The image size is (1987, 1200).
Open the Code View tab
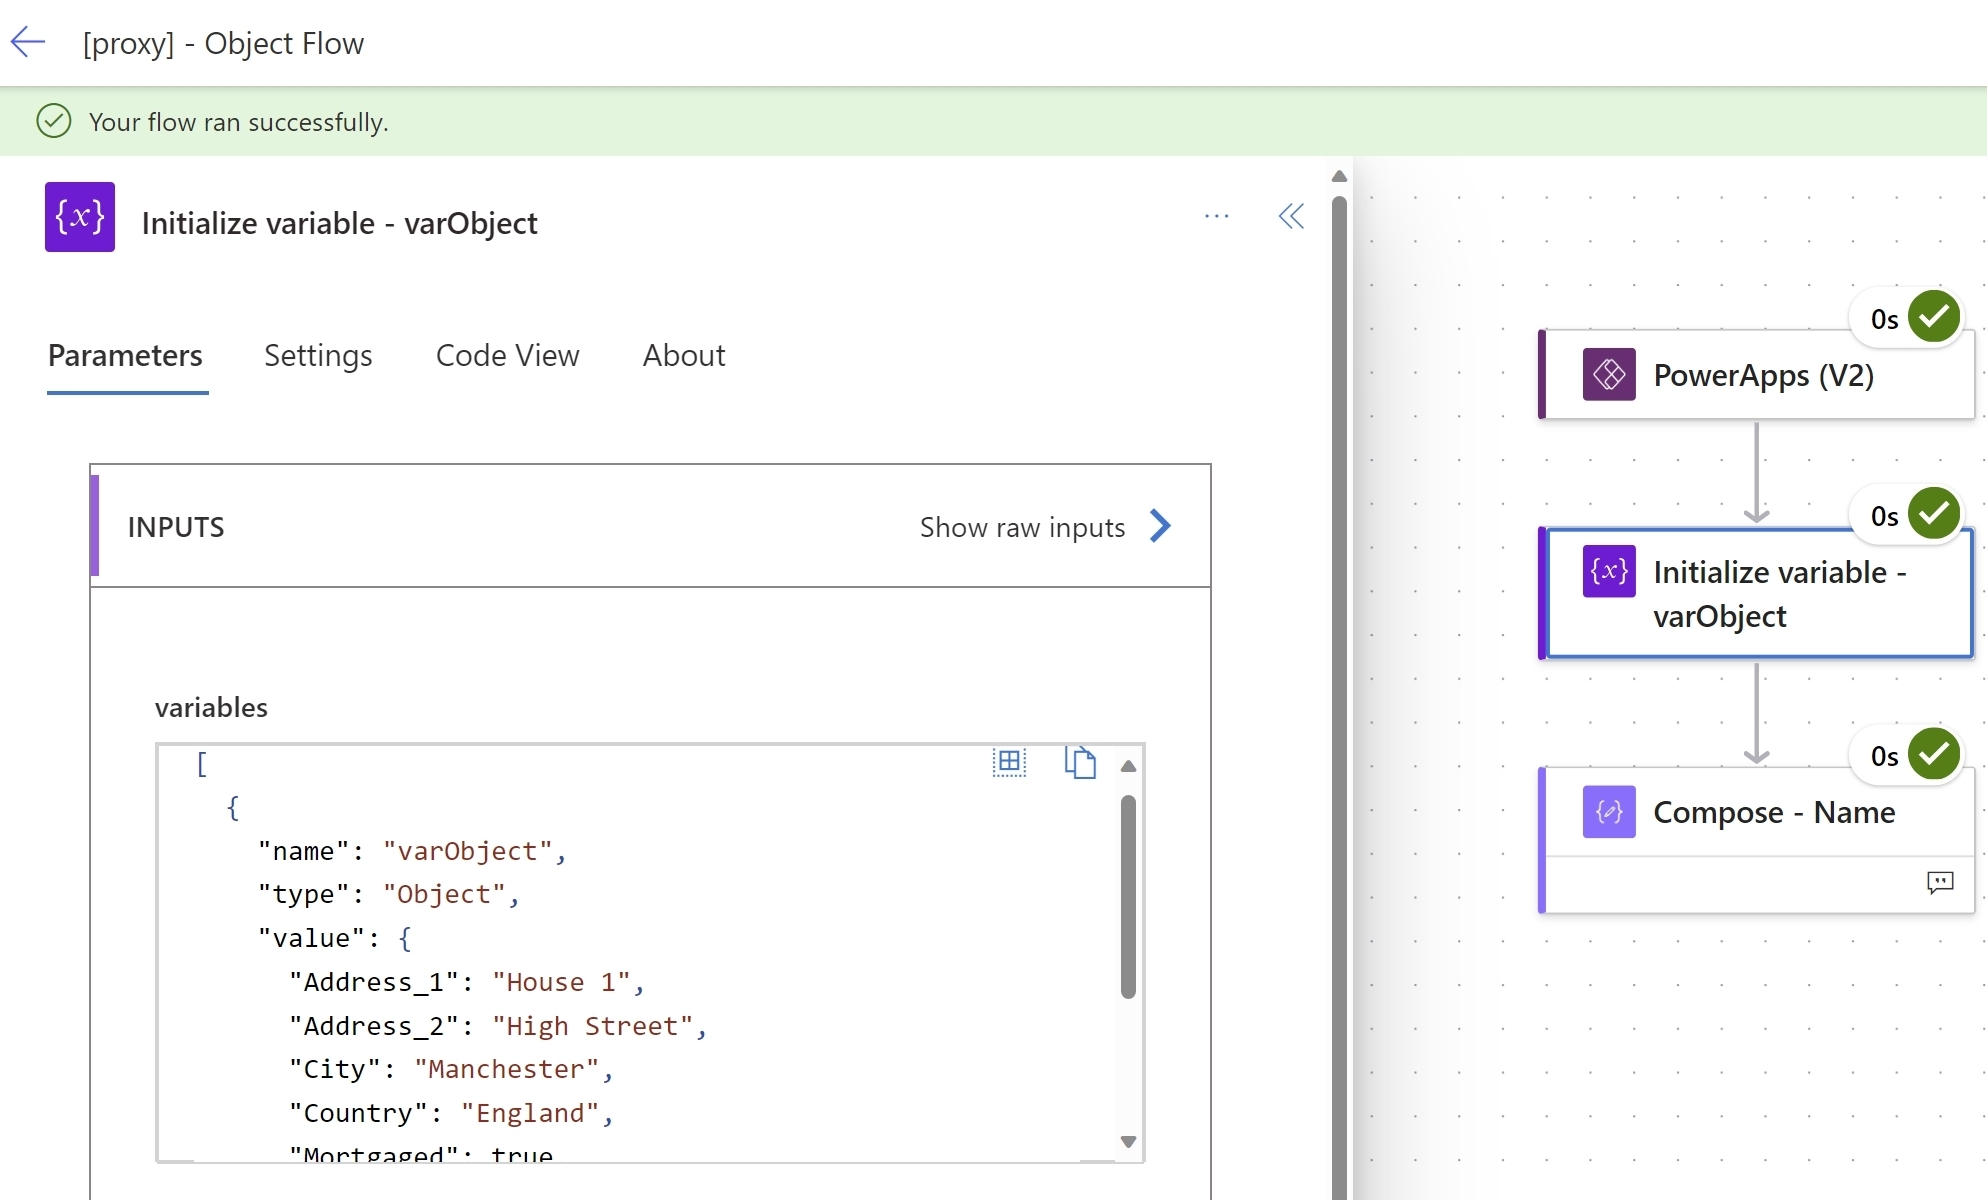coord(507,356)
